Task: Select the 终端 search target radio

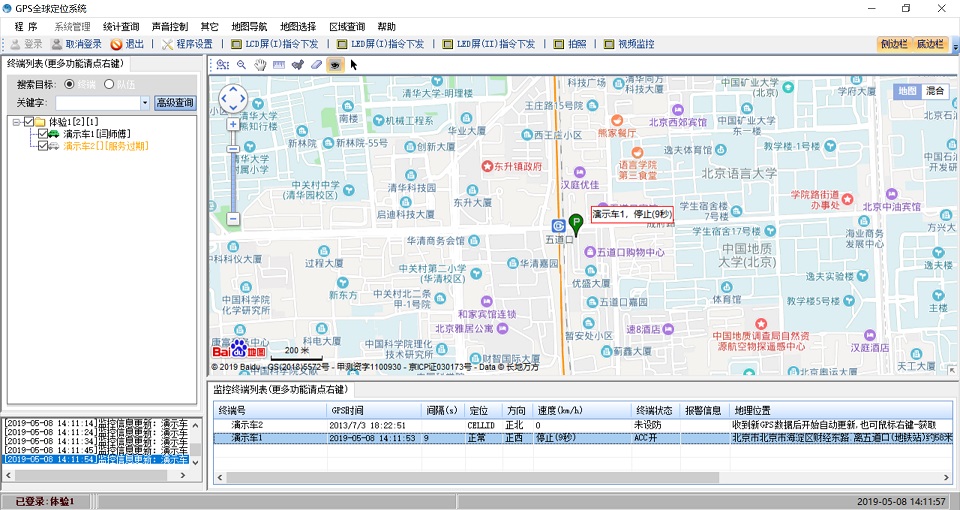Action: tap(69, 84)
